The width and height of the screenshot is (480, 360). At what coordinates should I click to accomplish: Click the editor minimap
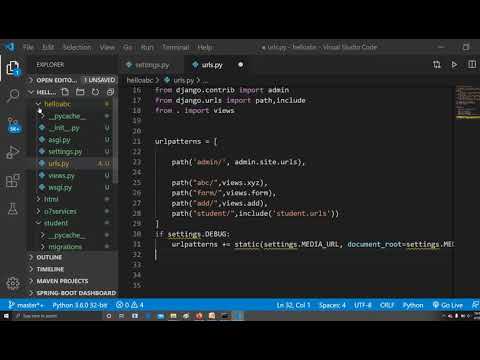click(467, 102)
